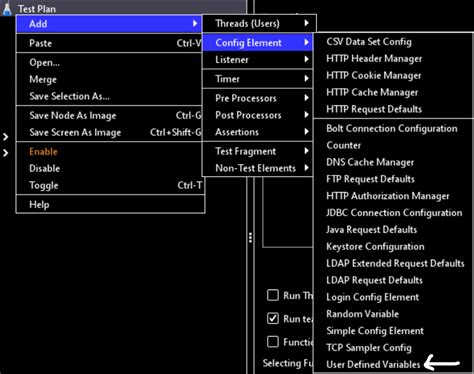Expand the second collapsed tree node chevron
474x374 pixels.
click(5, 153)
